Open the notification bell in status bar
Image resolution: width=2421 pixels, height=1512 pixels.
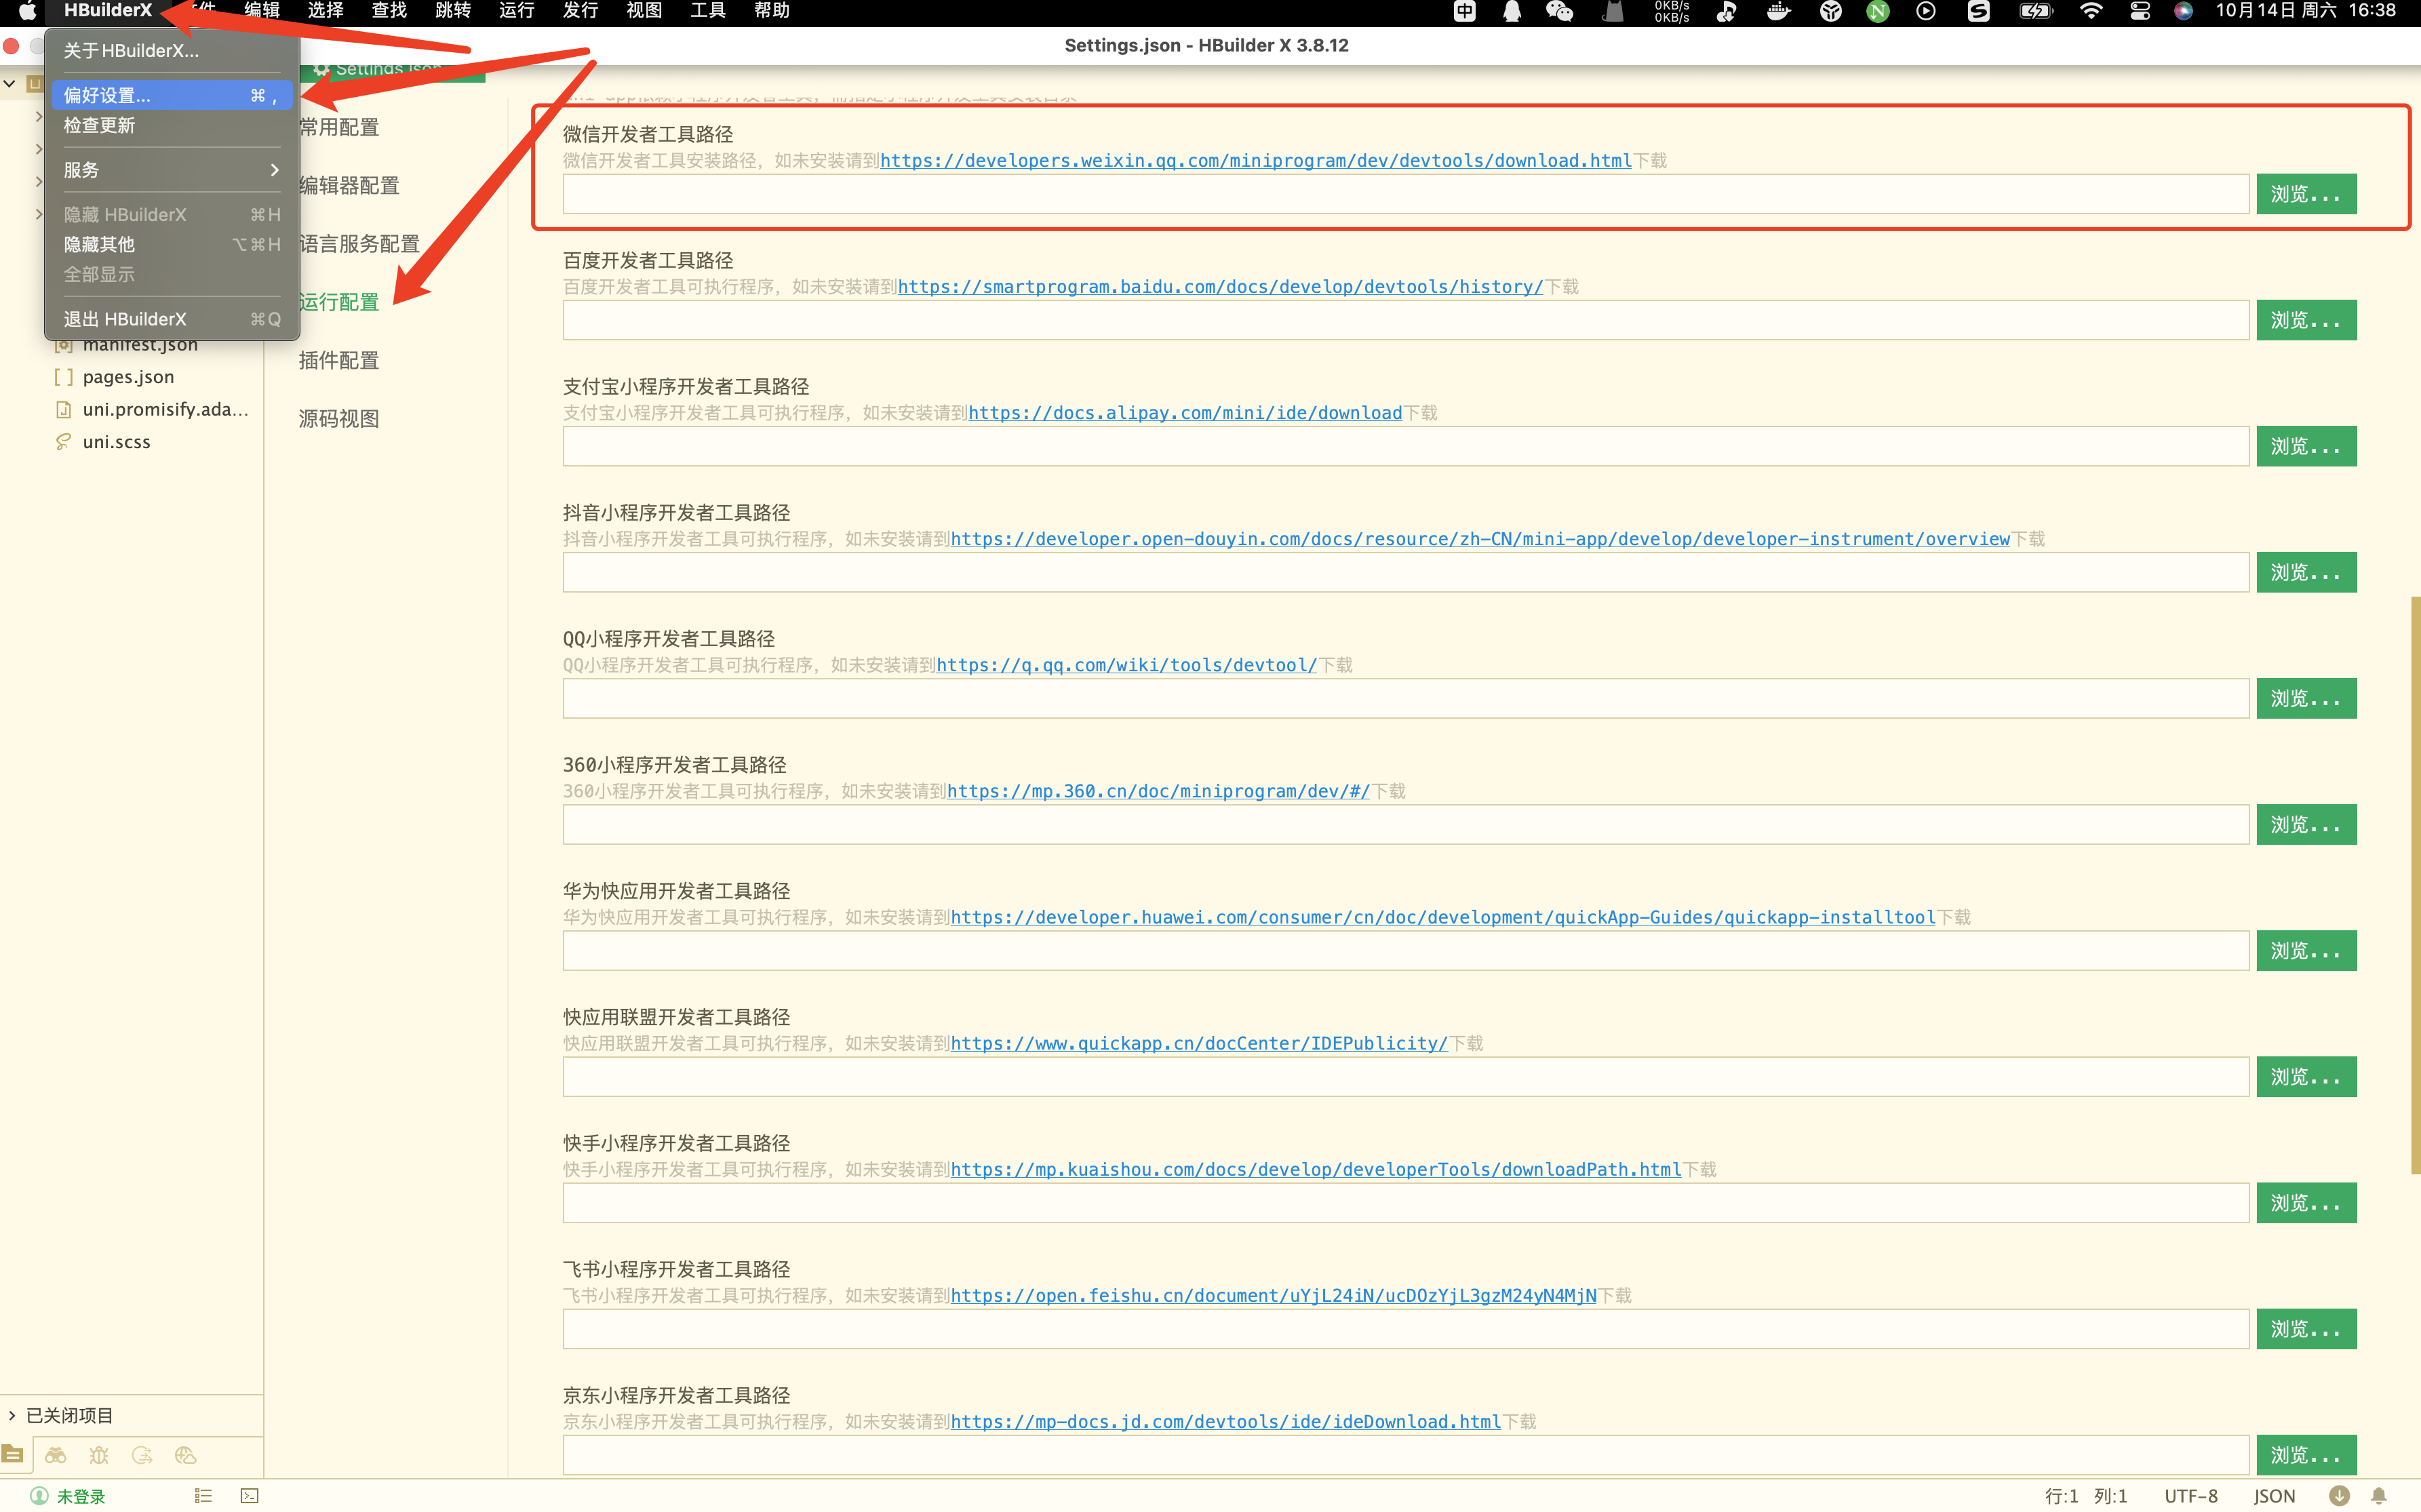click(2380, 1496)
